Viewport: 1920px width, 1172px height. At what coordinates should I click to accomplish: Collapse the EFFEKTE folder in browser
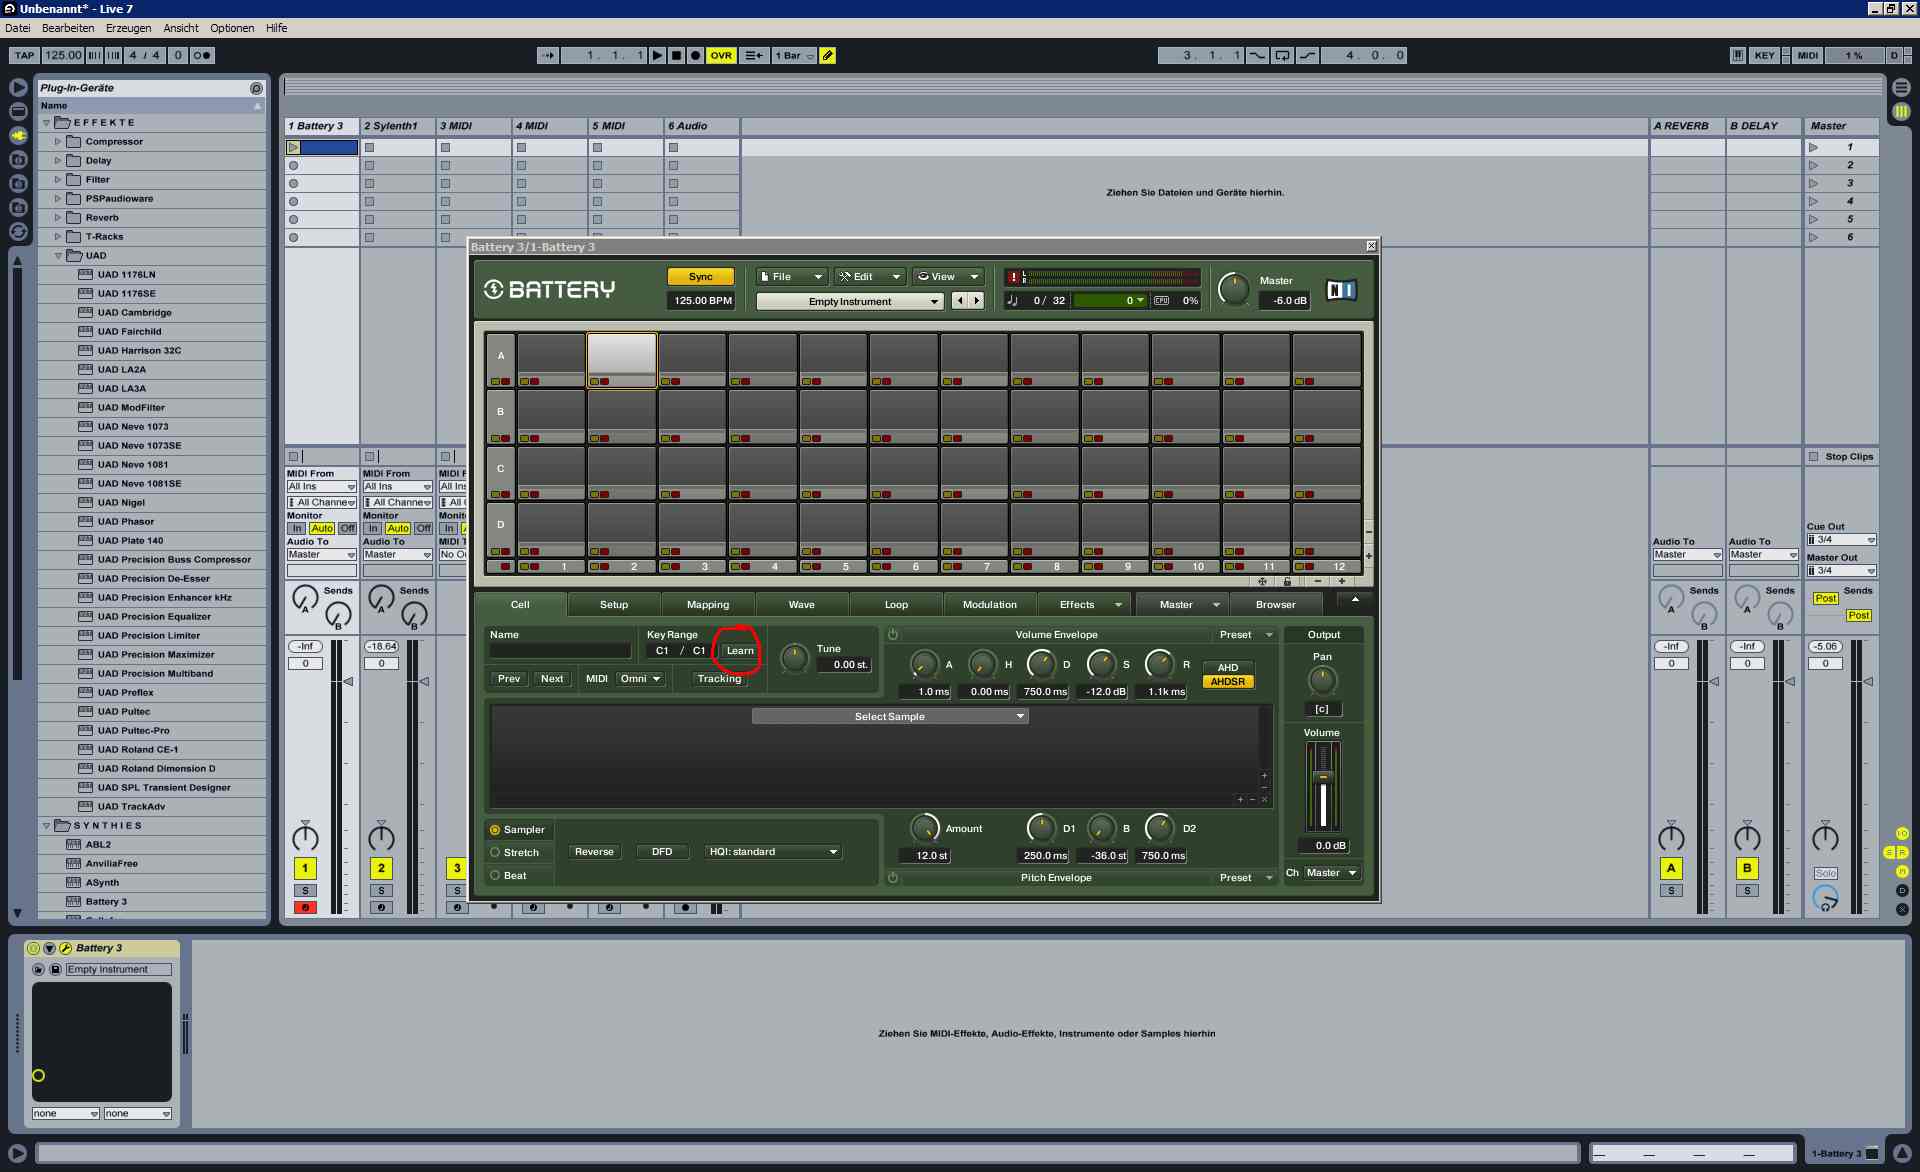tap(46, 123)
